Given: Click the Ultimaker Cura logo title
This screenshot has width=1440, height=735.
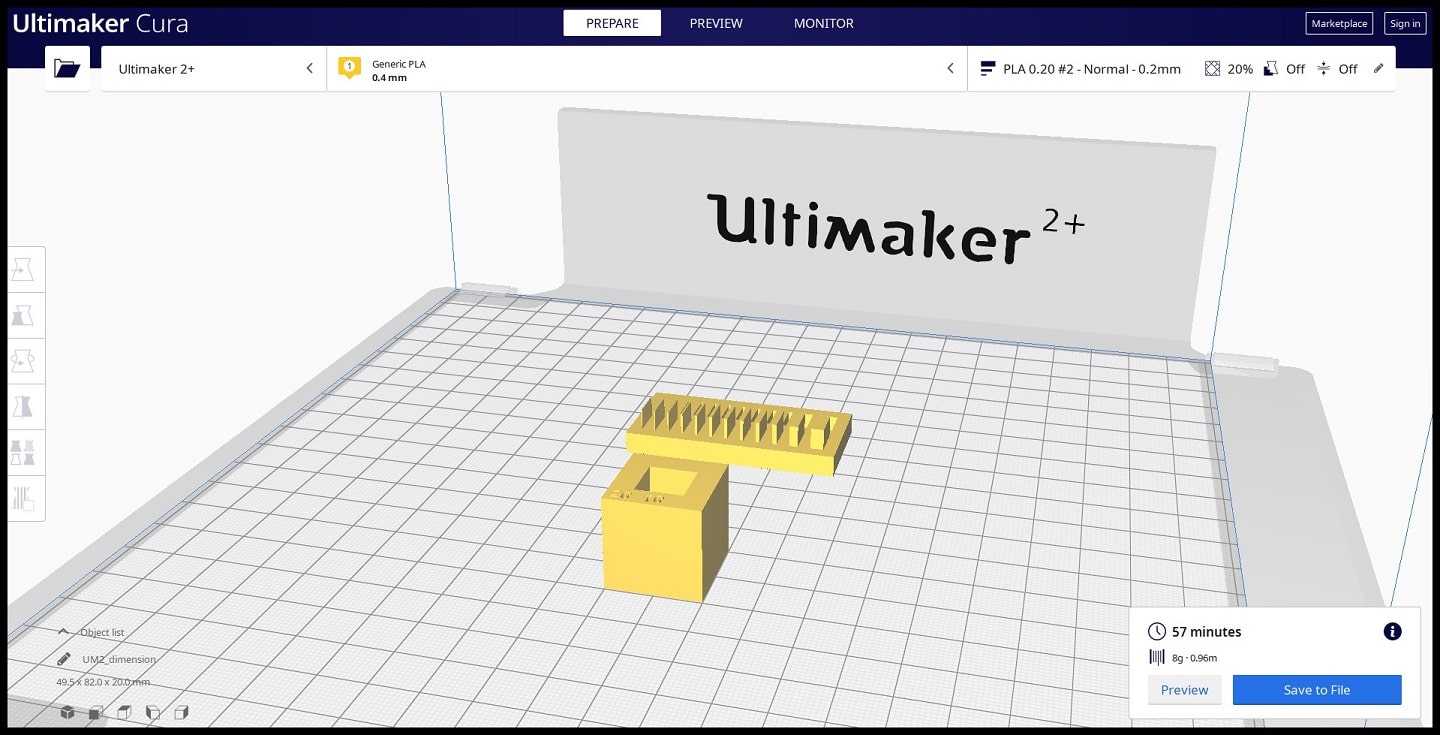Looking at the screenshot, I should [100, 24].
